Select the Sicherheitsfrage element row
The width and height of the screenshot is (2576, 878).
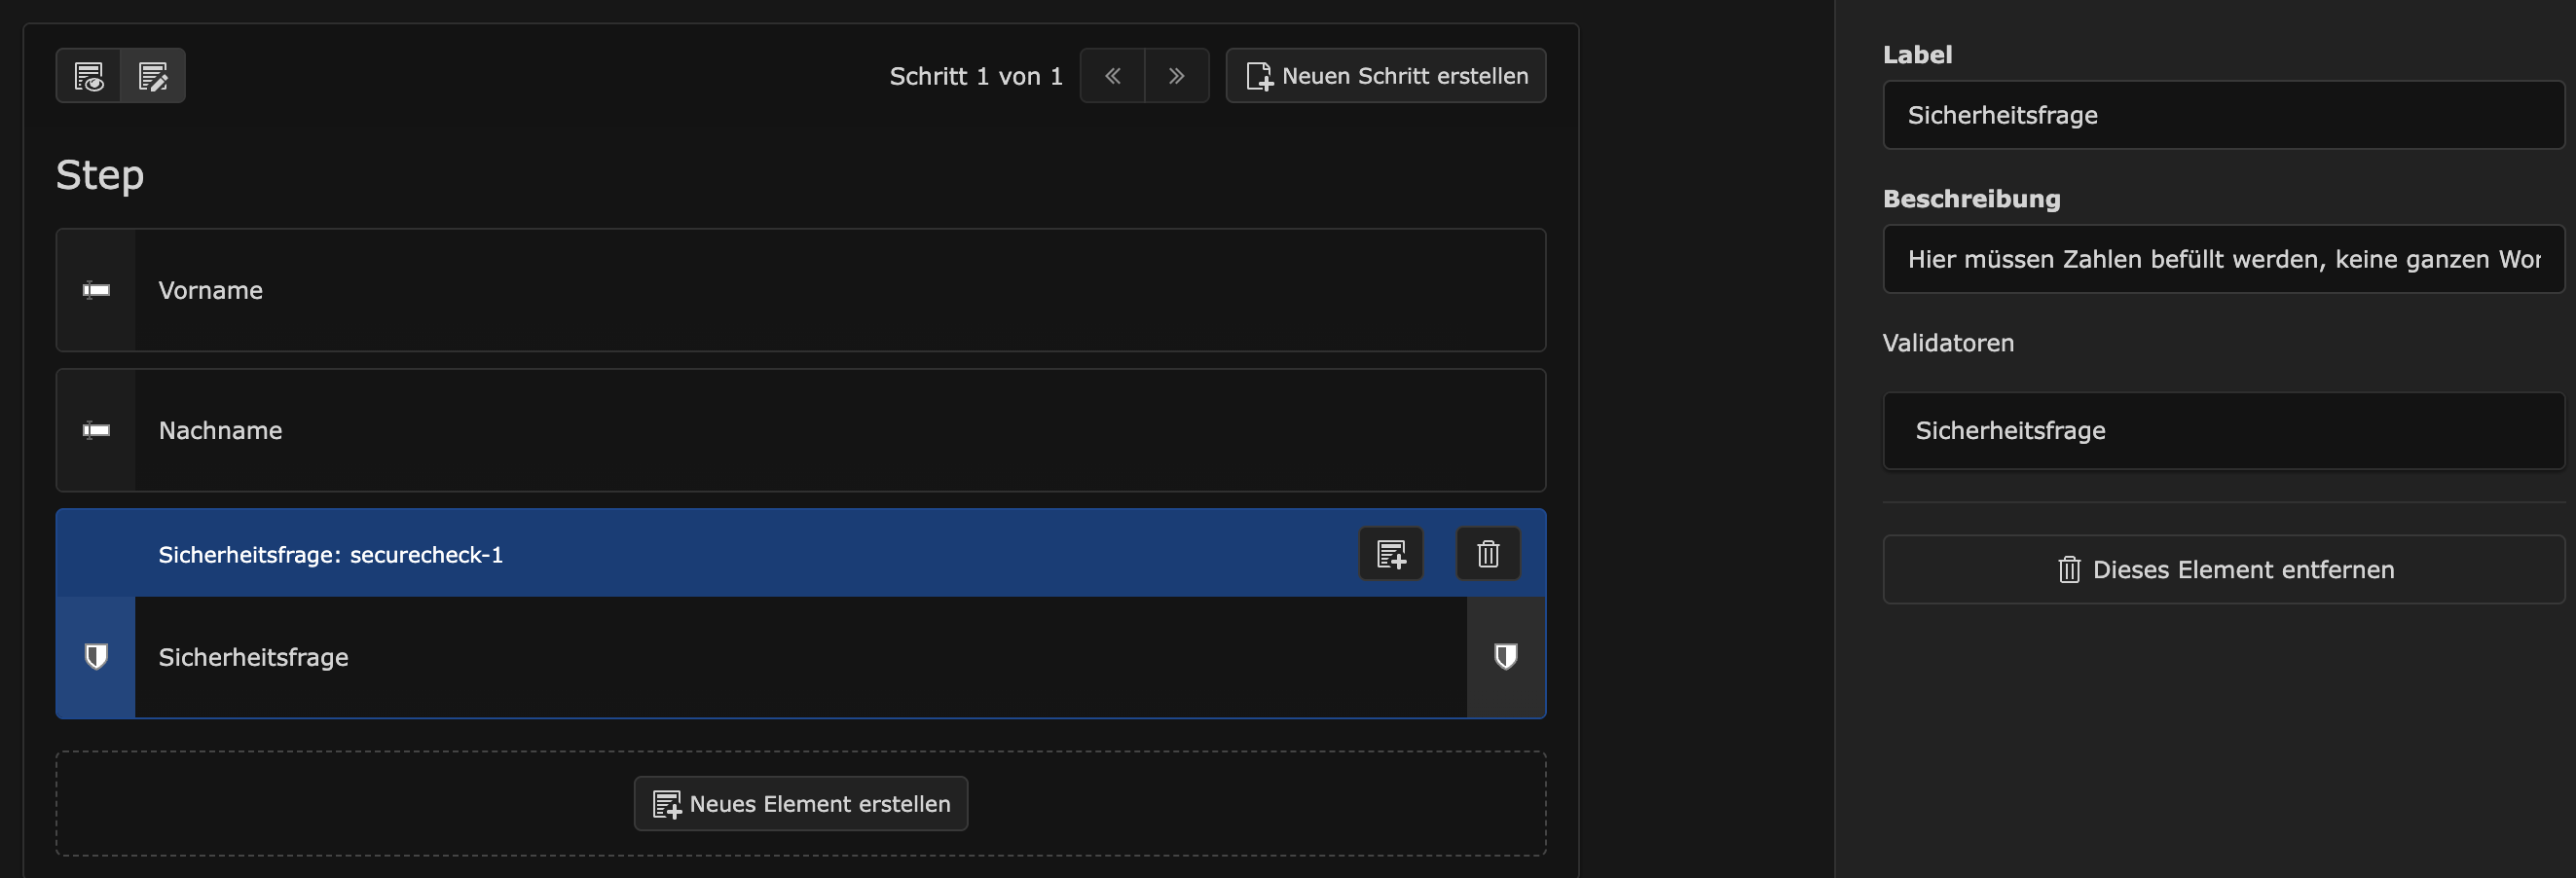point(800,657)
